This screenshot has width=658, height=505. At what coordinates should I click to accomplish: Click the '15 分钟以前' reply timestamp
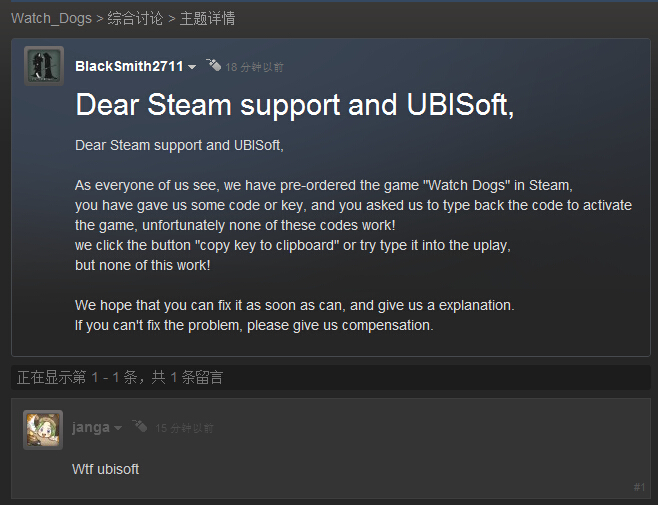[x=184, y=428]
